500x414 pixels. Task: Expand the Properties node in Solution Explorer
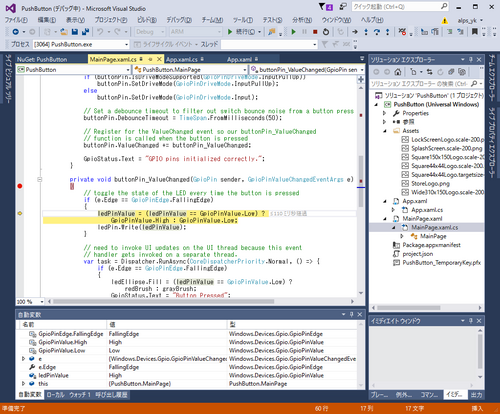click(384, 113)
